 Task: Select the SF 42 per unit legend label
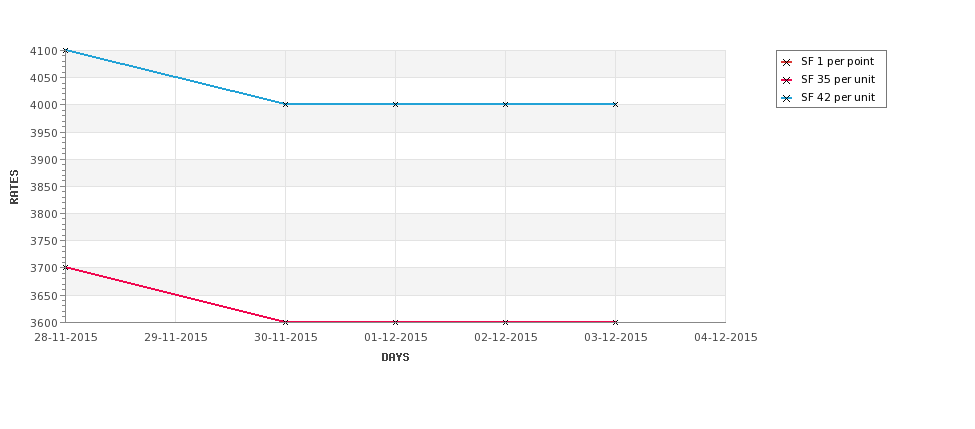[x=838, y=98]
